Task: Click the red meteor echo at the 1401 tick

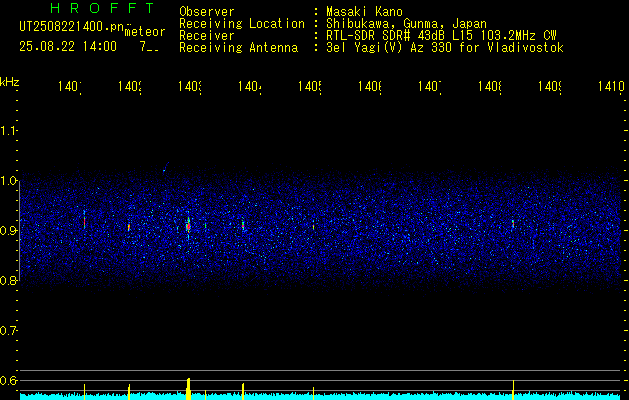Action: (84, 220)
